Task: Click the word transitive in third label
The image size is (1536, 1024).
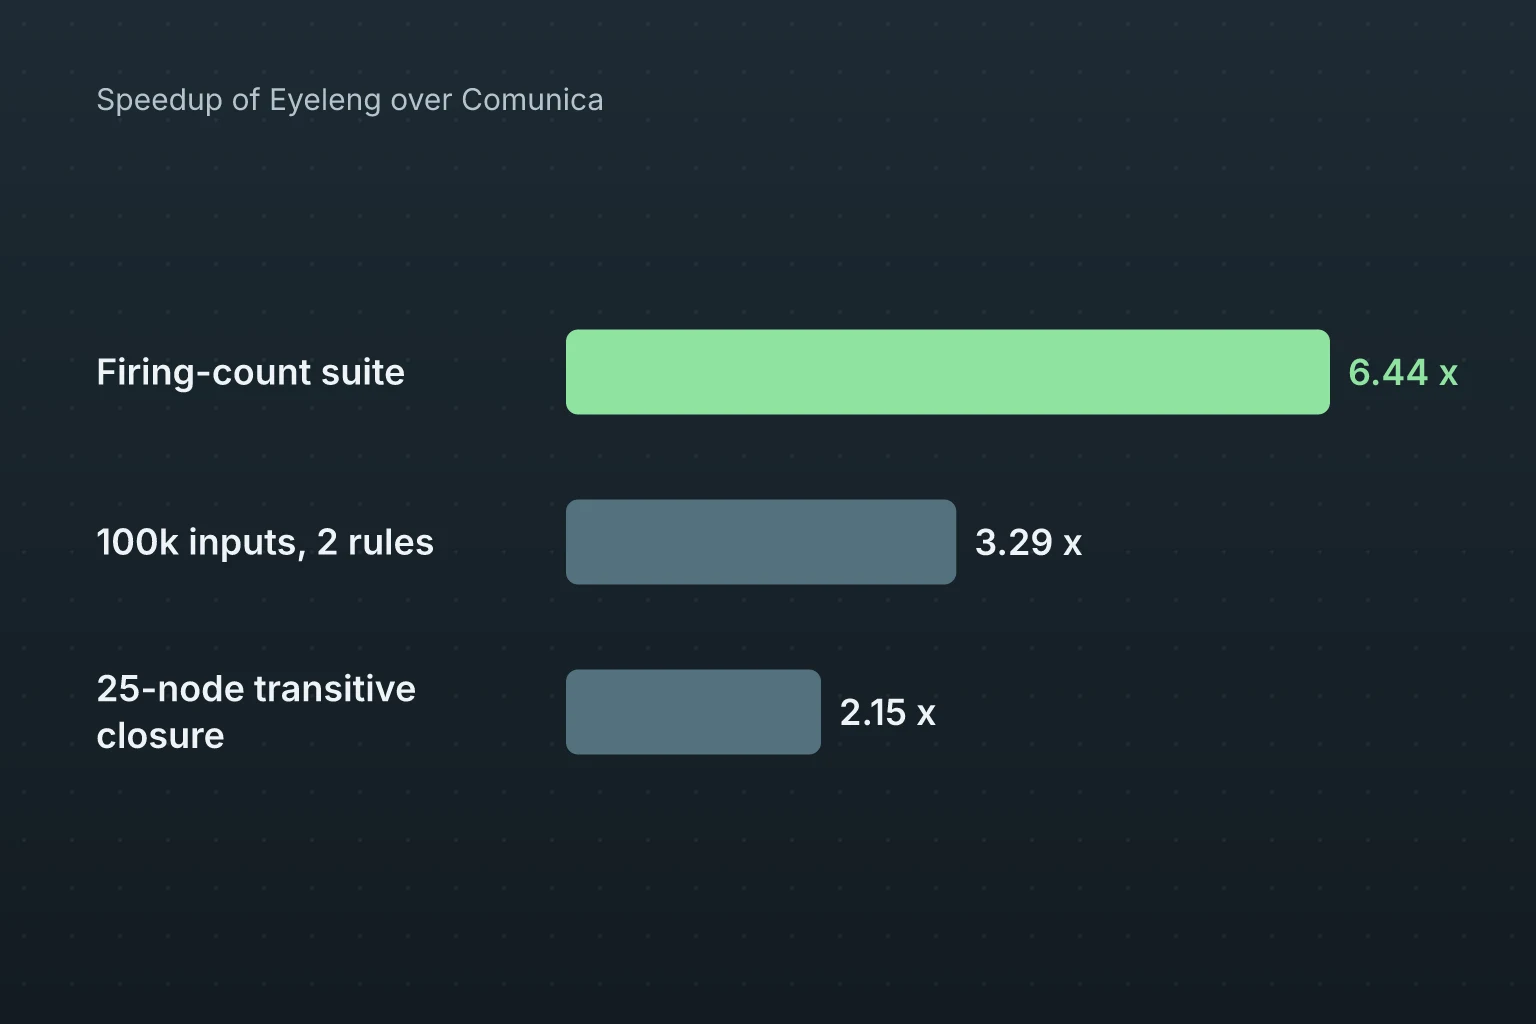Action: (x=335, y=689)
